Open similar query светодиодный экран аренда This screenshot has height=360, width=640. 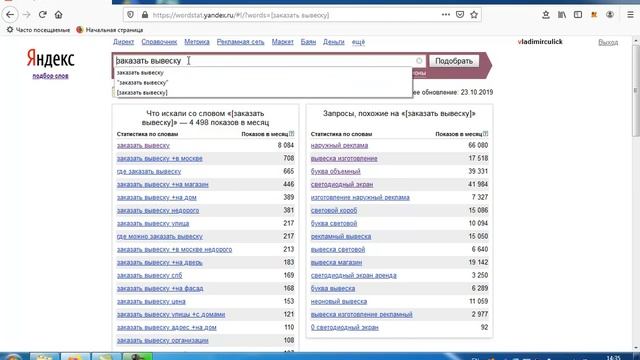(x=353, y=276)
